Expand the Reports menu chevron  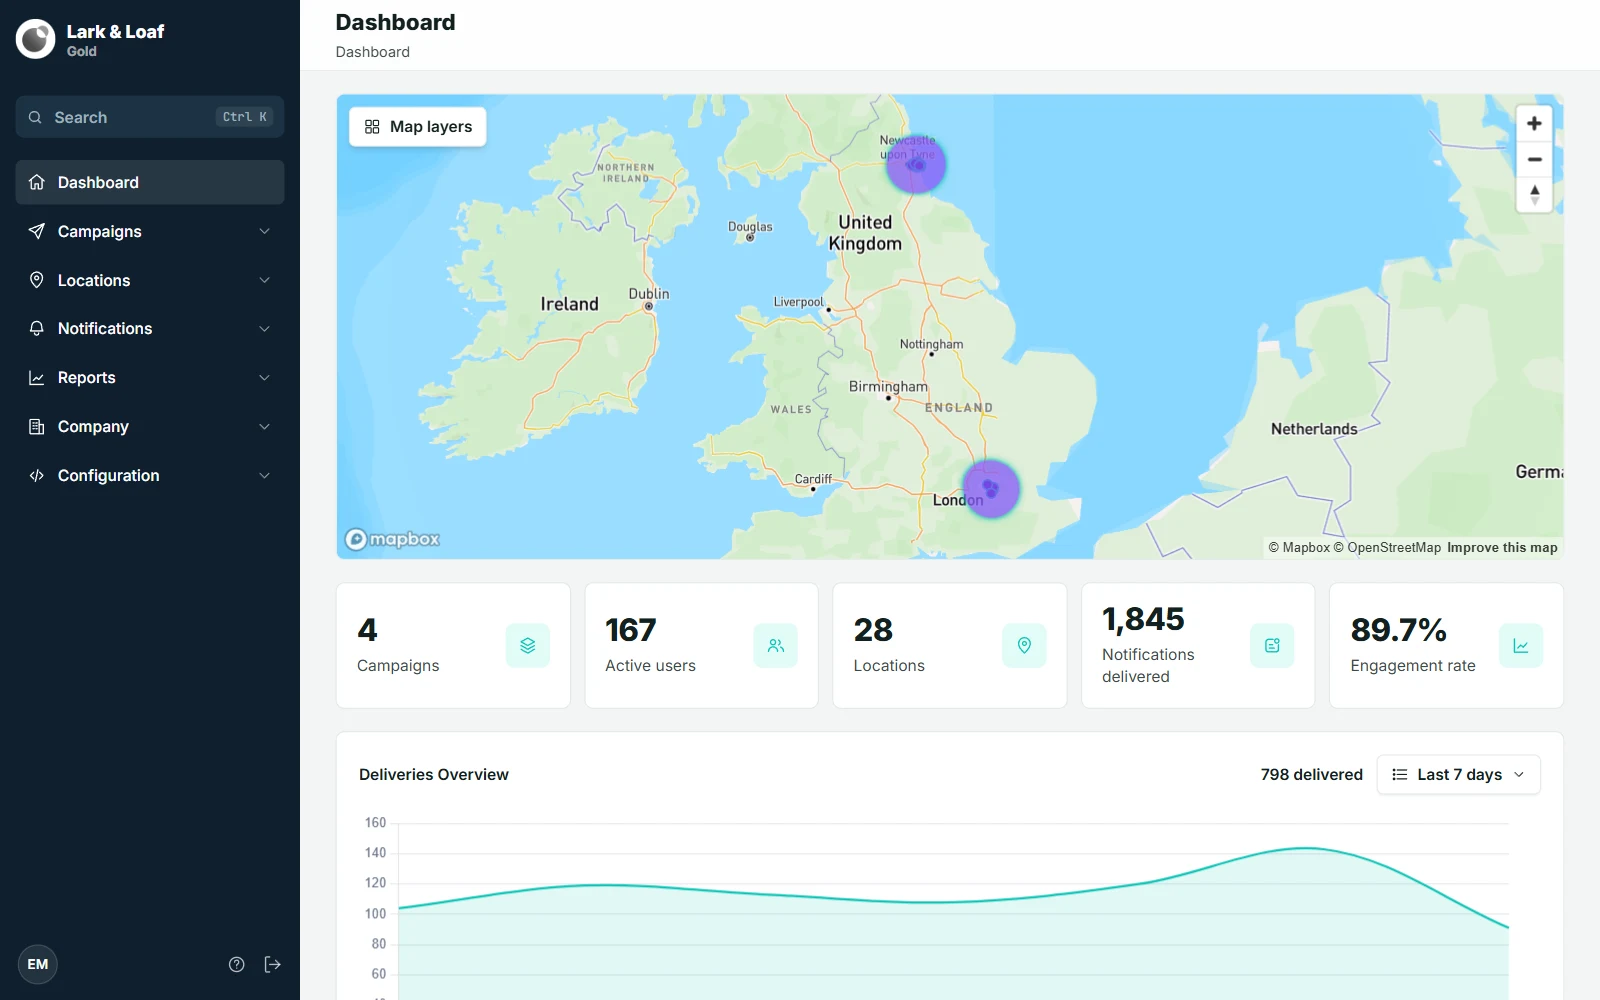pos(265,377)
